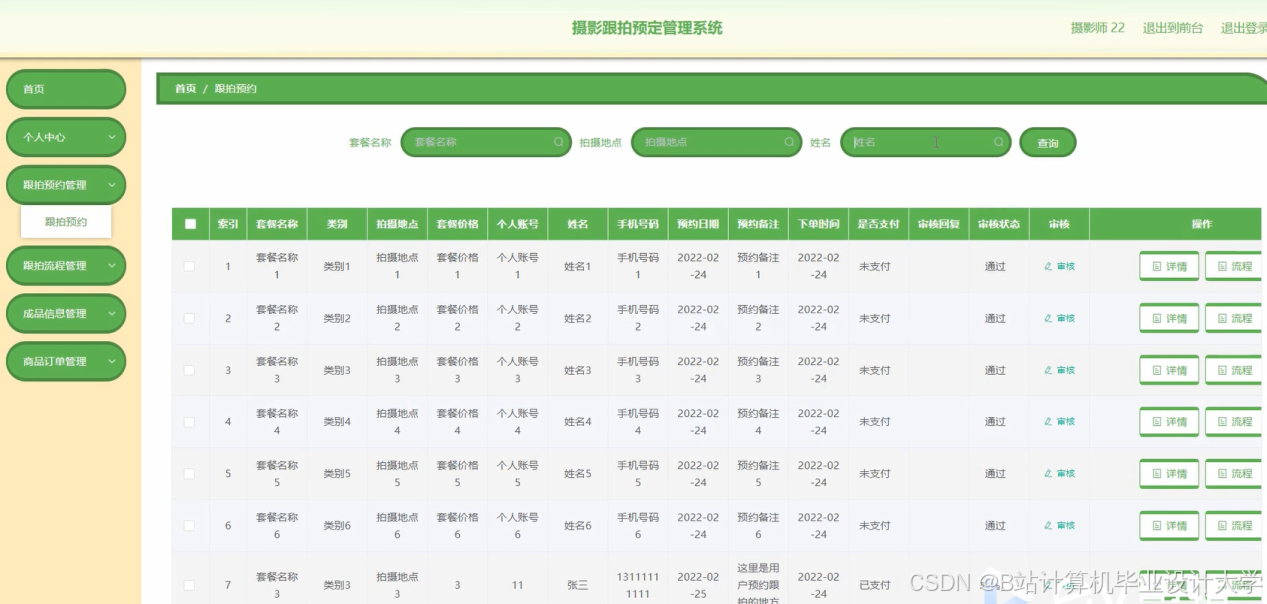Check the checkbox for row 5
The height and width of the screenshot is (604, 1267).
189,474
